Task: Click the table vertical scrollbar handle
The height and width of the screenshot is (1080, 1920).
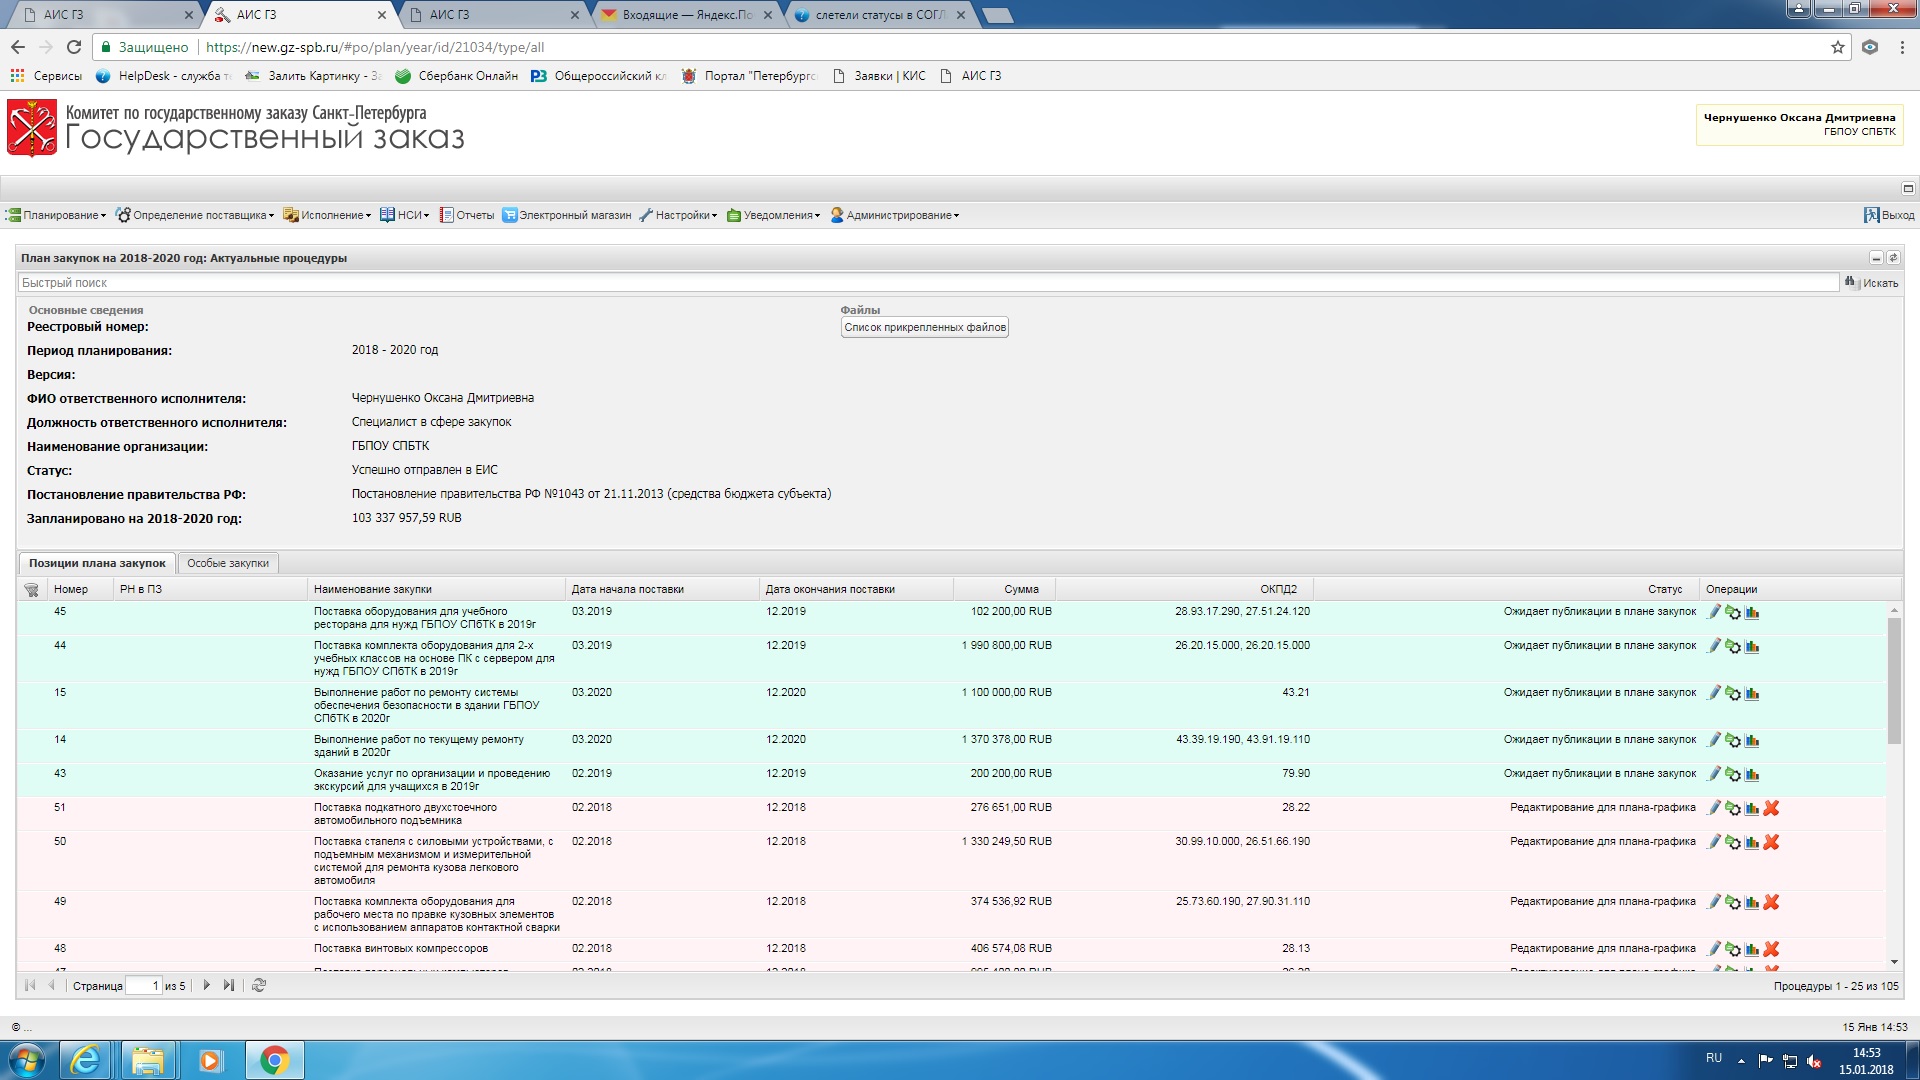Action: 1894,680
